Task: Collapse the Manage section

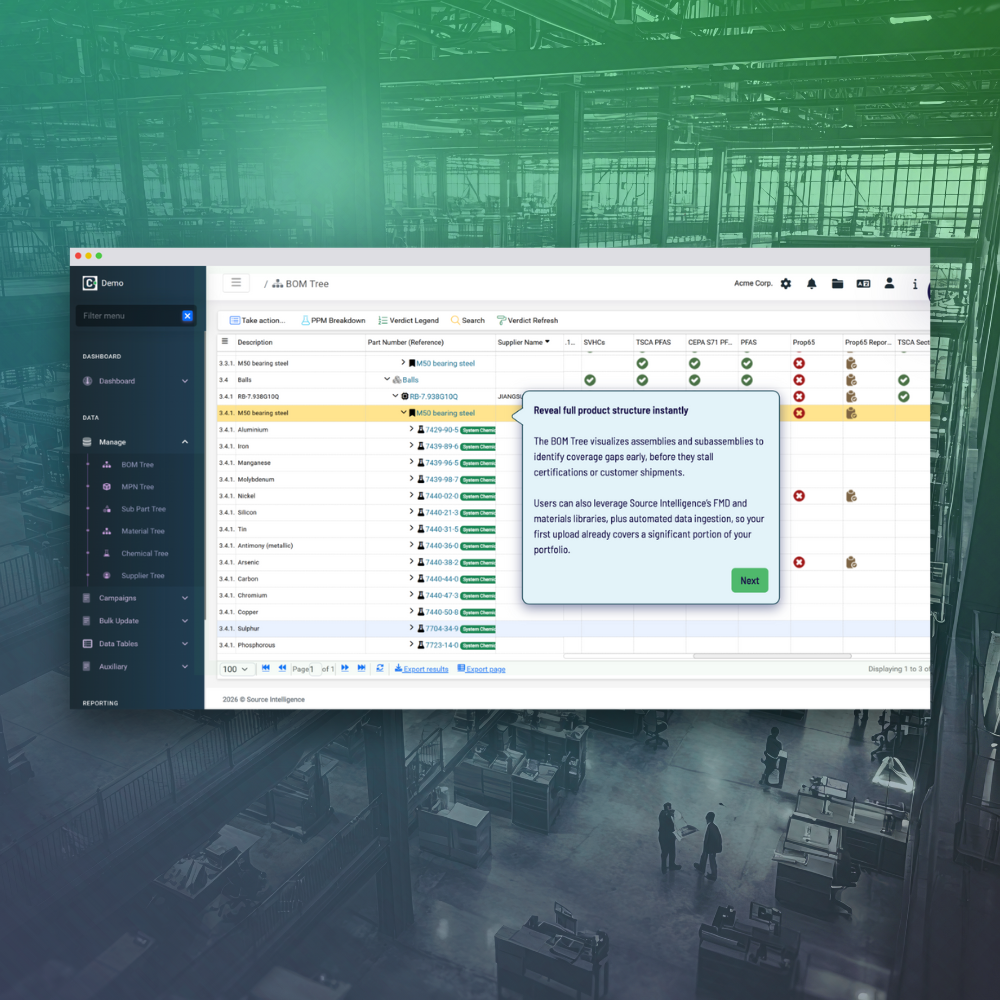Action: (136, 442)
